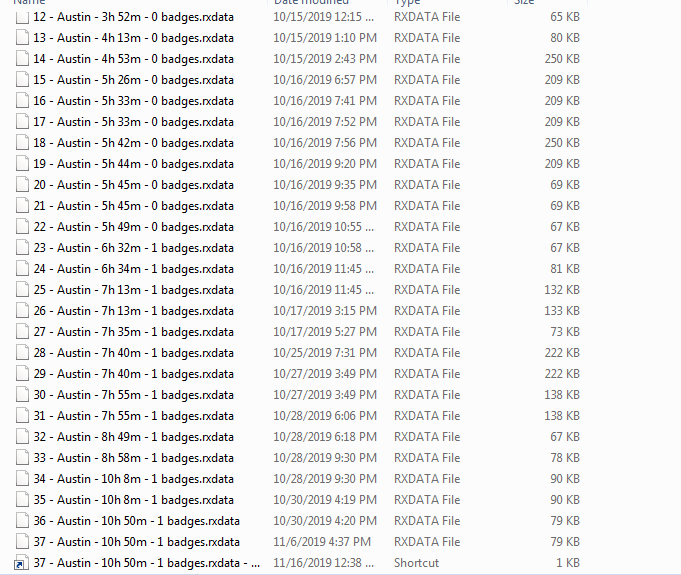Screen dimensions: 681x575
Task: Select file 14 - Austin - 4h 53m - 0 badges.rxdata
Action: click(133, 59)
